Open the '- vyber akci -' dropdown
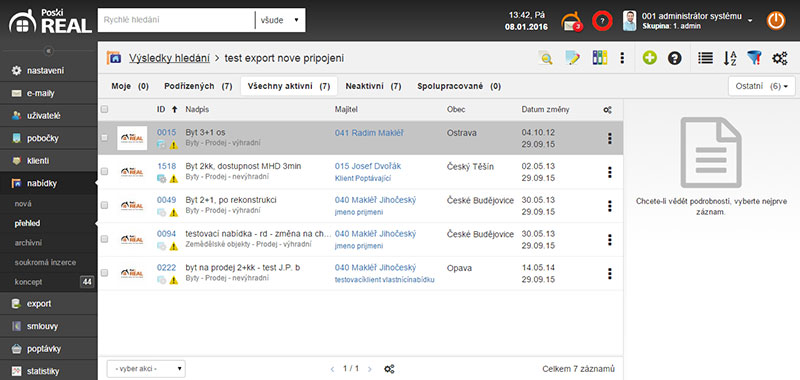Image resolution: width=800 pixels, height=380 pixels. (146, 368)
